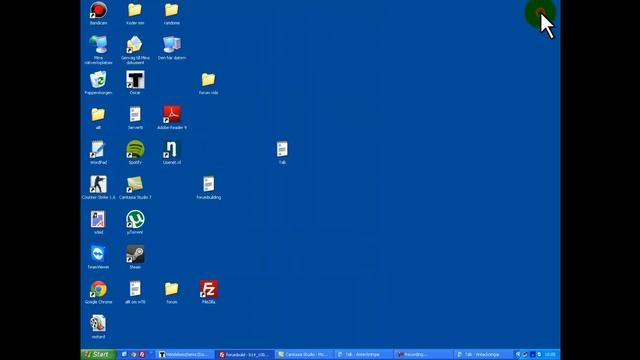Switch to Camtasia Studio taskbar window

coord(304,355)
